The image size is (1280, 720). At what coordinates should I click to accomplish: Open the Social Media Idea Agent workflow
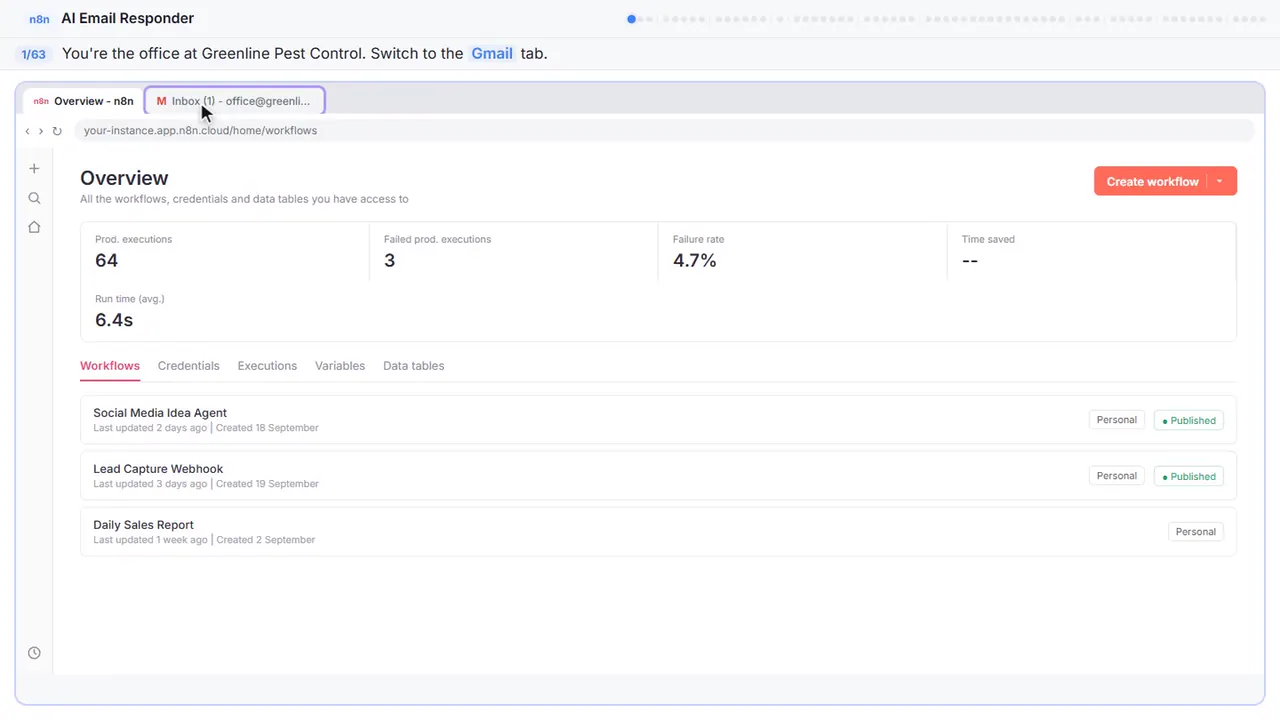click(658, 420)
